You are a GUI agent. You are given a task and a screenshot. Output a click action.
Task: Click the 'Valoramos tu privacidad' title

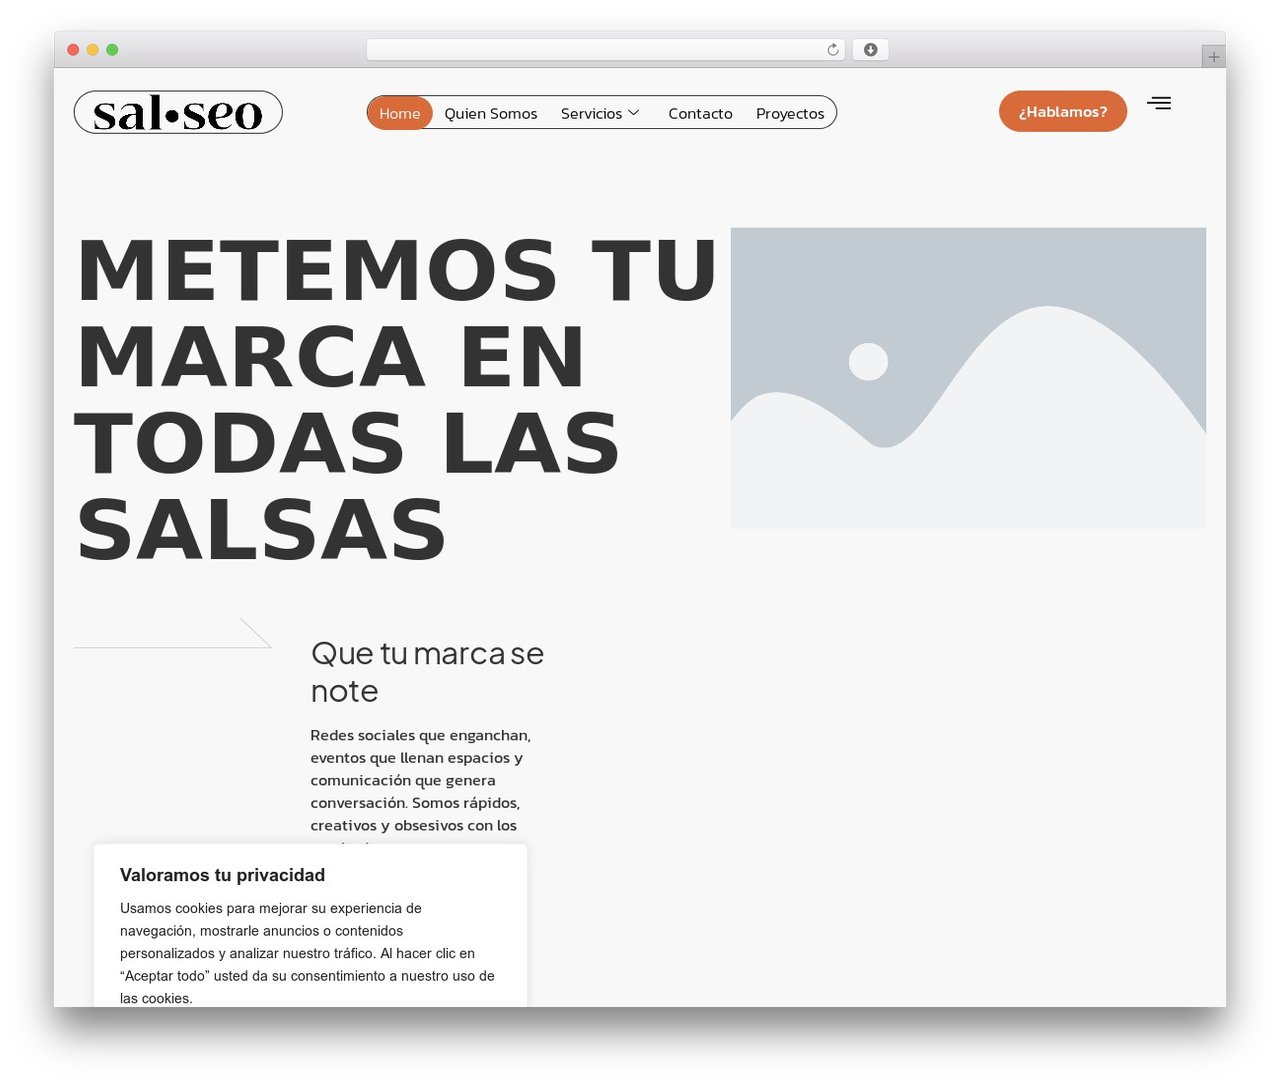click(x=223, y=875)
